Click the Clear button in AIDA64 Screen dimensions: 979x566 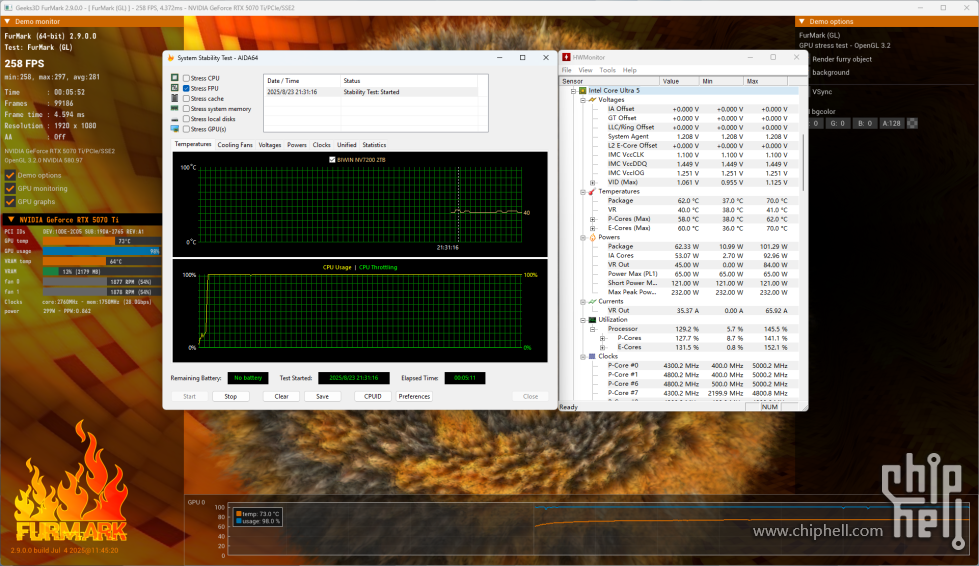point(282,396)
